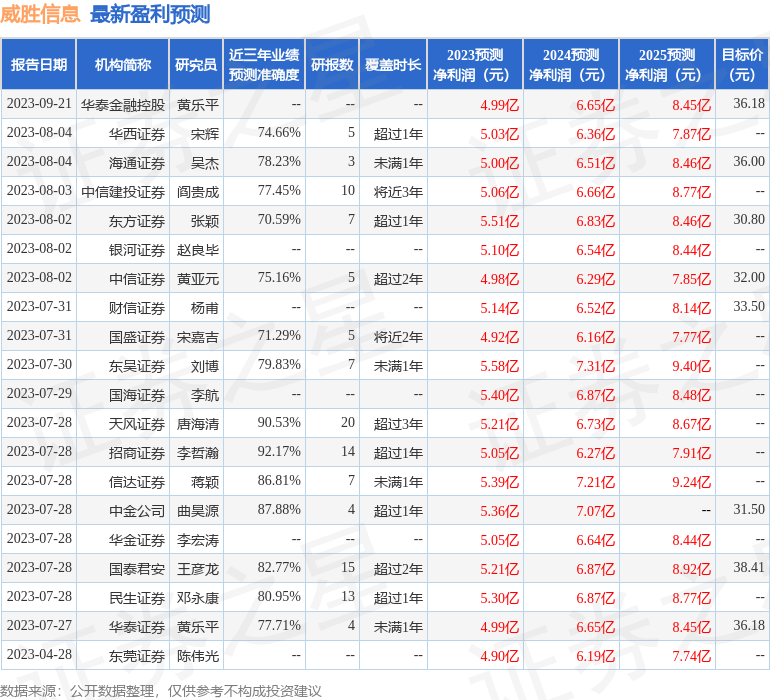Select institution 招商证券
This screenshot has height=700, width=770.
[137, 452]
